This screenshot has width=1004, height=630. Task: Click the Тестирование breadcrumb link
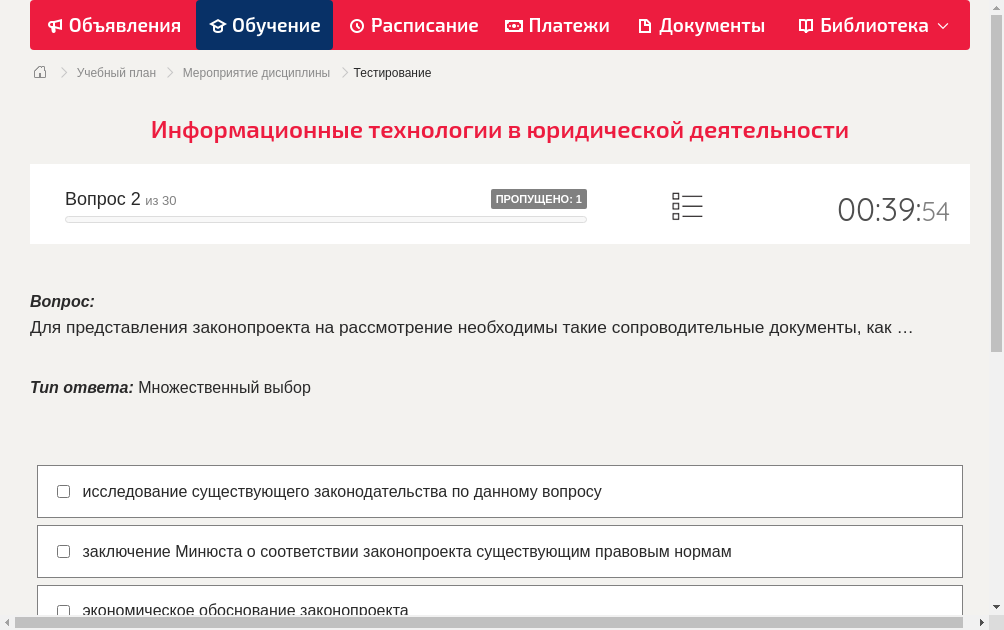point(390,72)
